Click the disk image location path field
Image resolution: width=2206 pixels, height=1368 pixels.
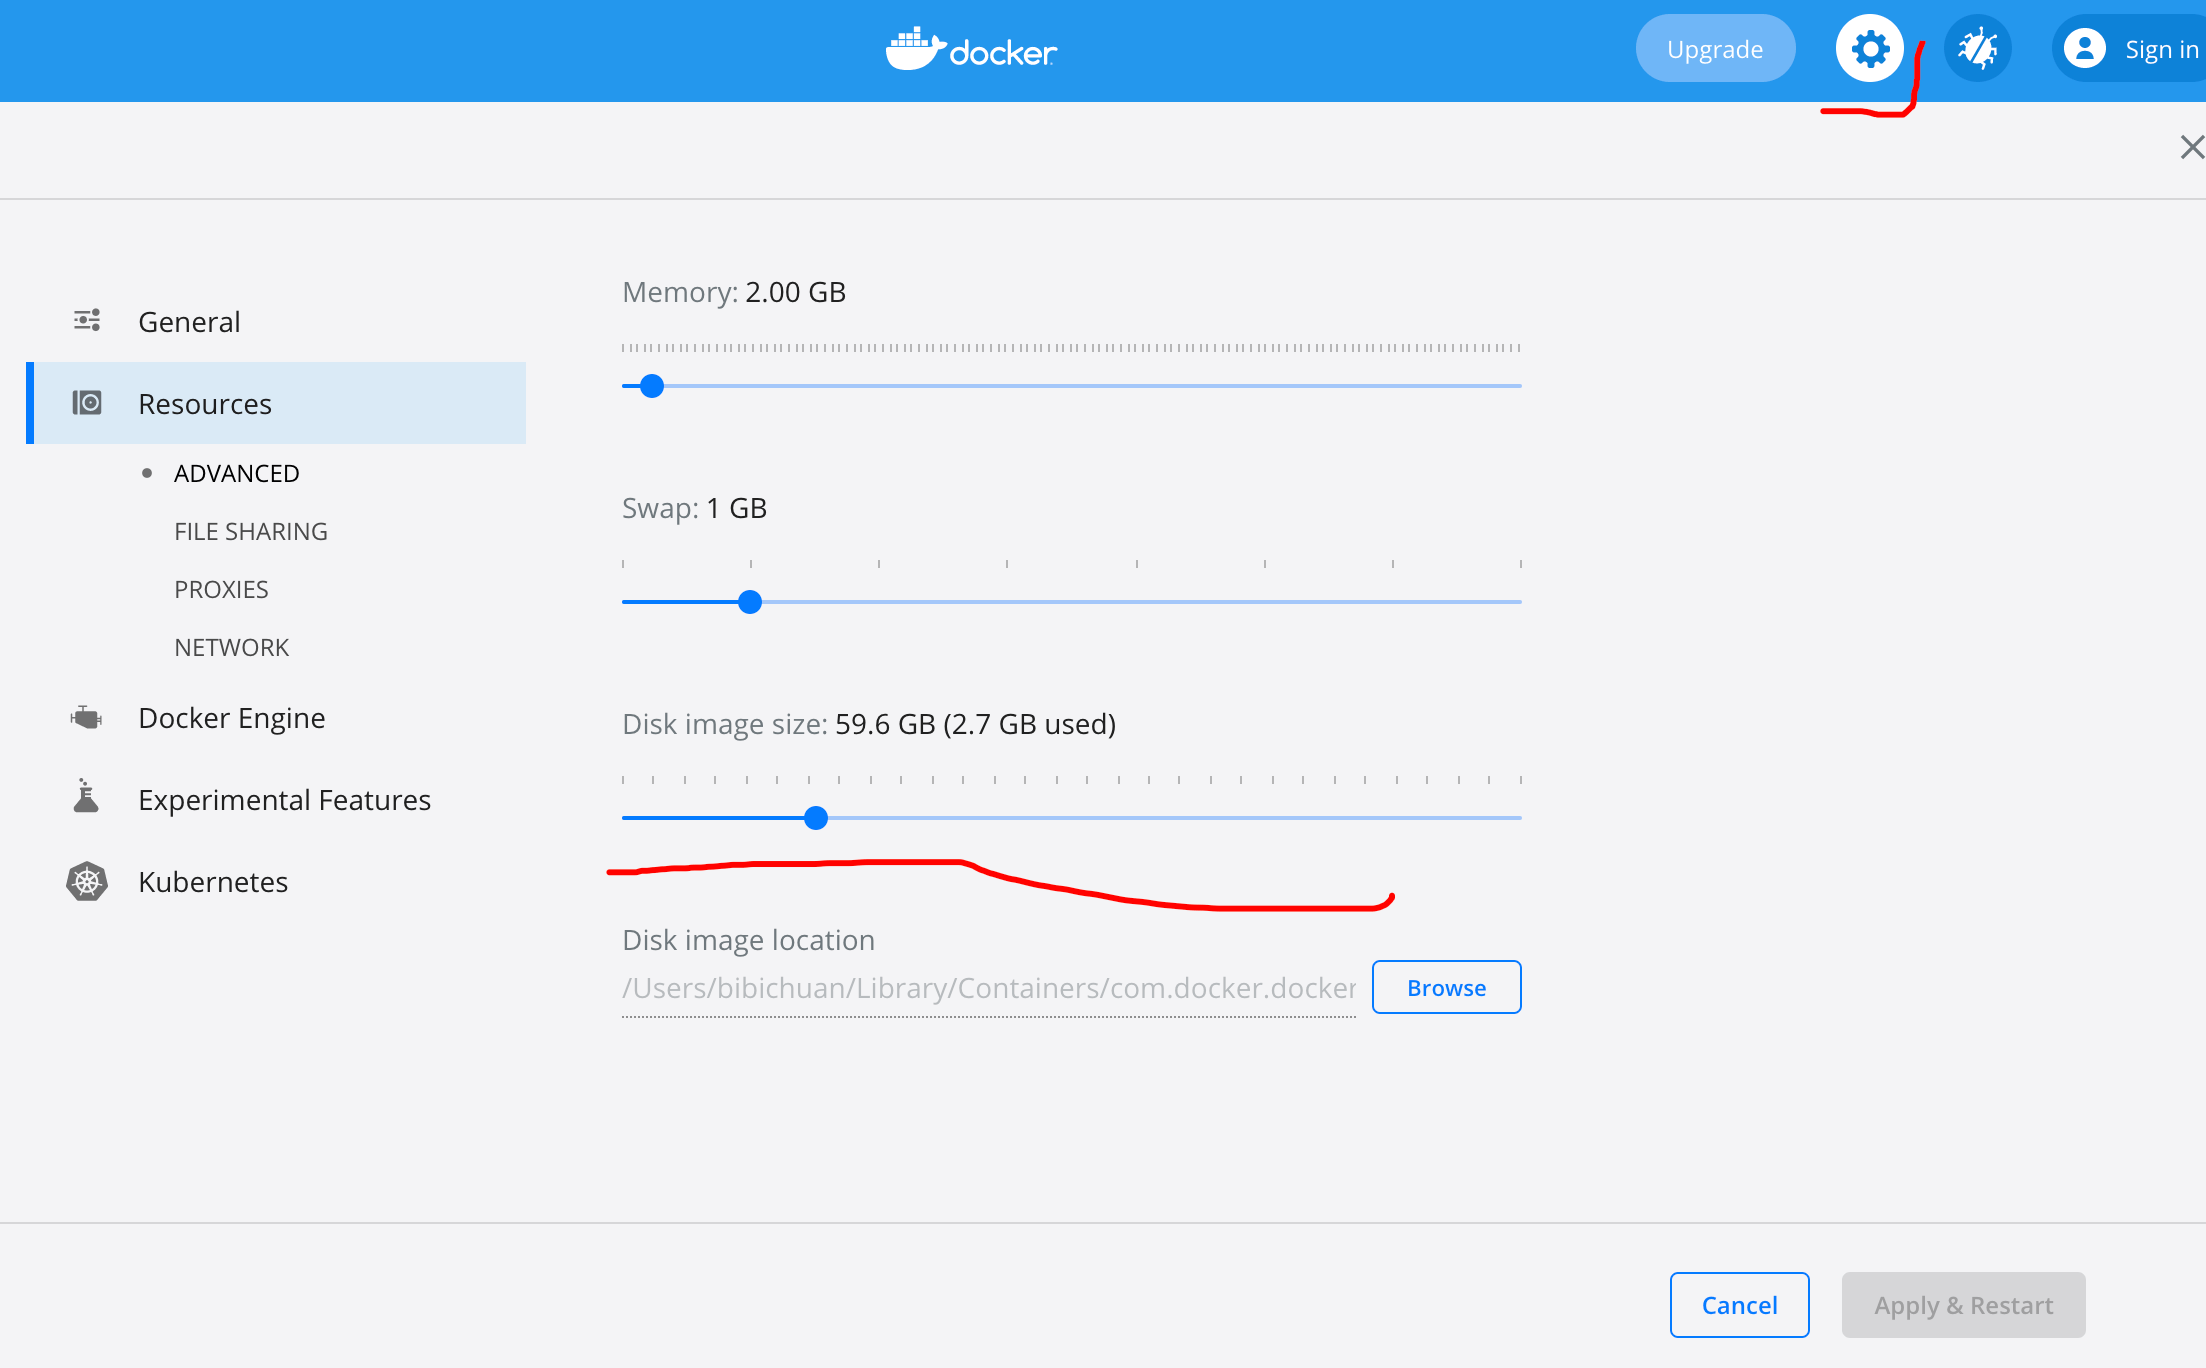click(988, 988)
